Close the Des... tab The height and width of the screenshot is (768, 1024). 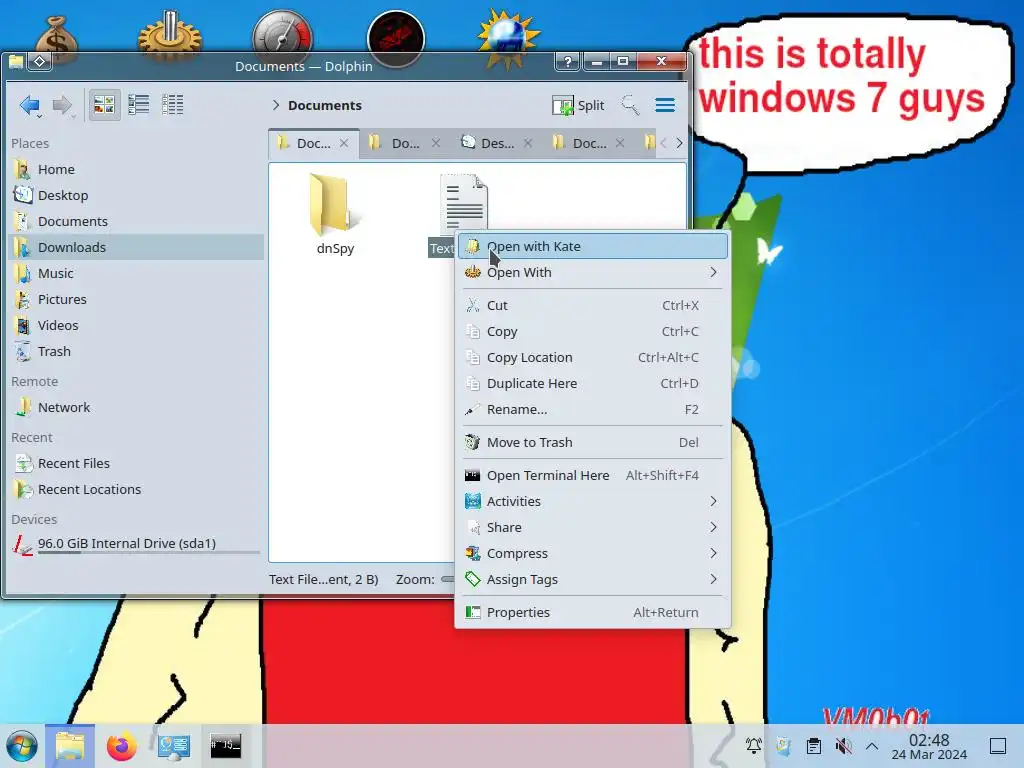528,143
